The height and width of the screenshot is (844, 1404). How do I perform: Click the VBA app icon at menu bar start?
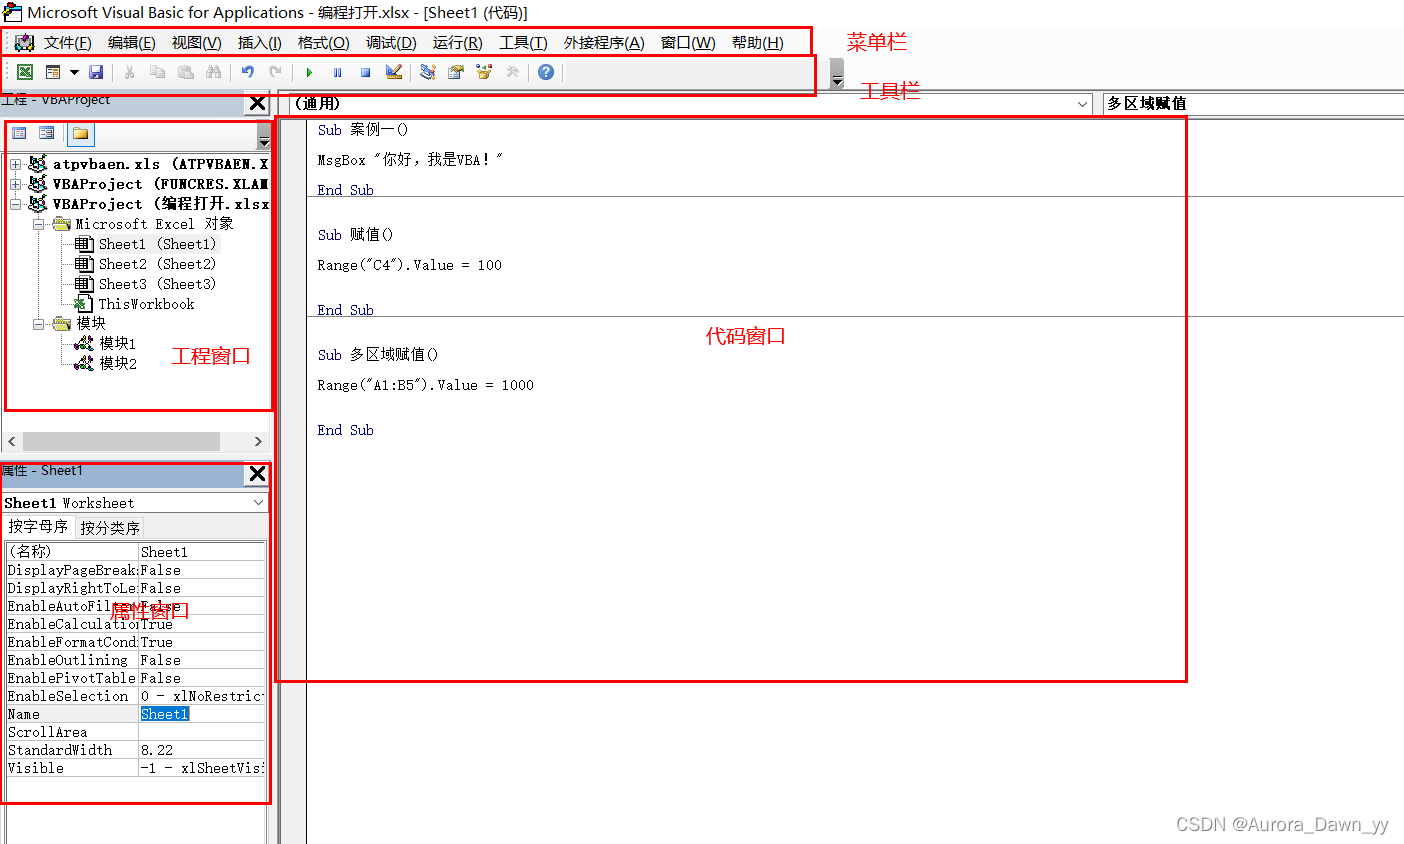[x=24, y=42]
